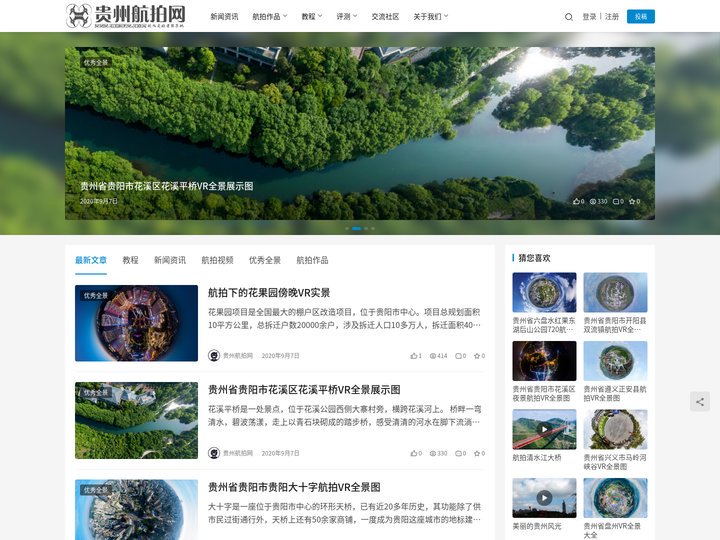Open 六盘水红果东湖后山公园 sidebar thumbnail
The image size is (720, 540).
(544, 292)
